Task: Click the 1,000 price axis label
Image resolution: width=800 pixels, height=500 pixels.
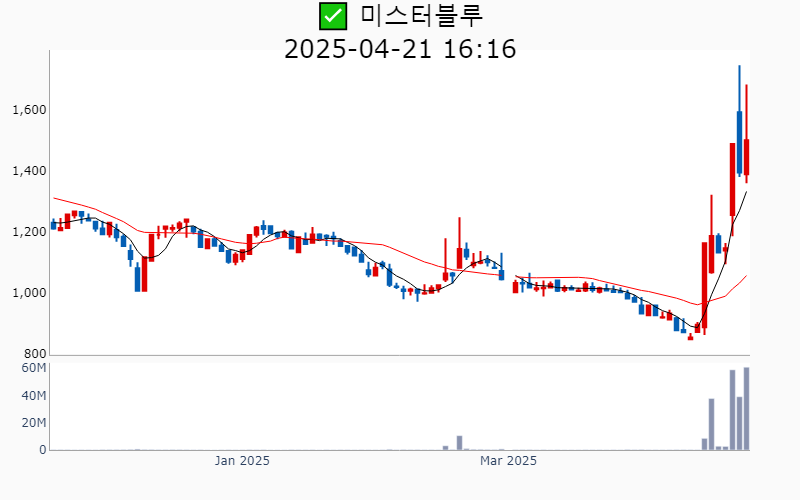Action: [29, 293]
